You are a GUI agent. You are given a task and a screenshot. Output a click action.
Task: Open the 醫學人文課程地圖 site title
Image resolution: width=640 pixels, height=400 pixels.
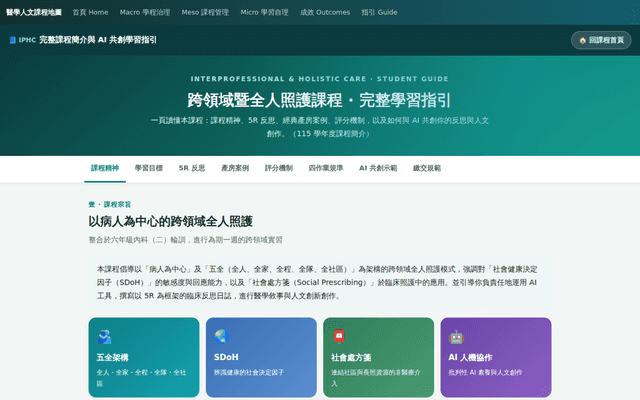(x=34, y=12)
